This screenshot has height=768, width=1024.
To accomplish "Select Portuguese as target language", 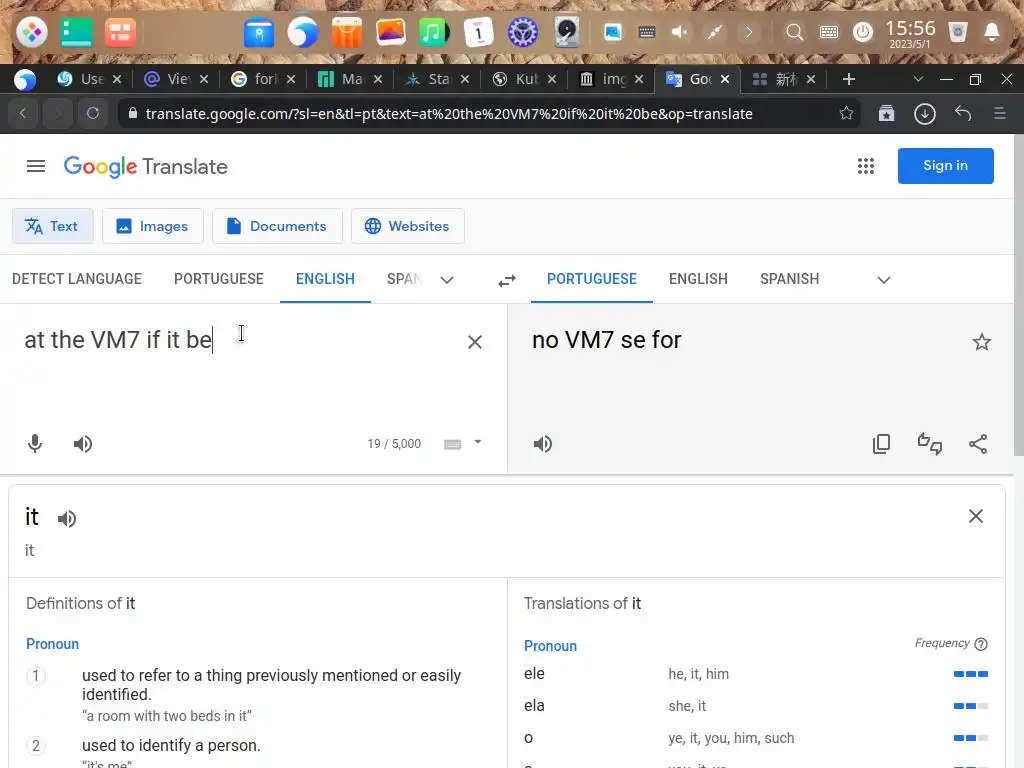I will click(592, 279).
